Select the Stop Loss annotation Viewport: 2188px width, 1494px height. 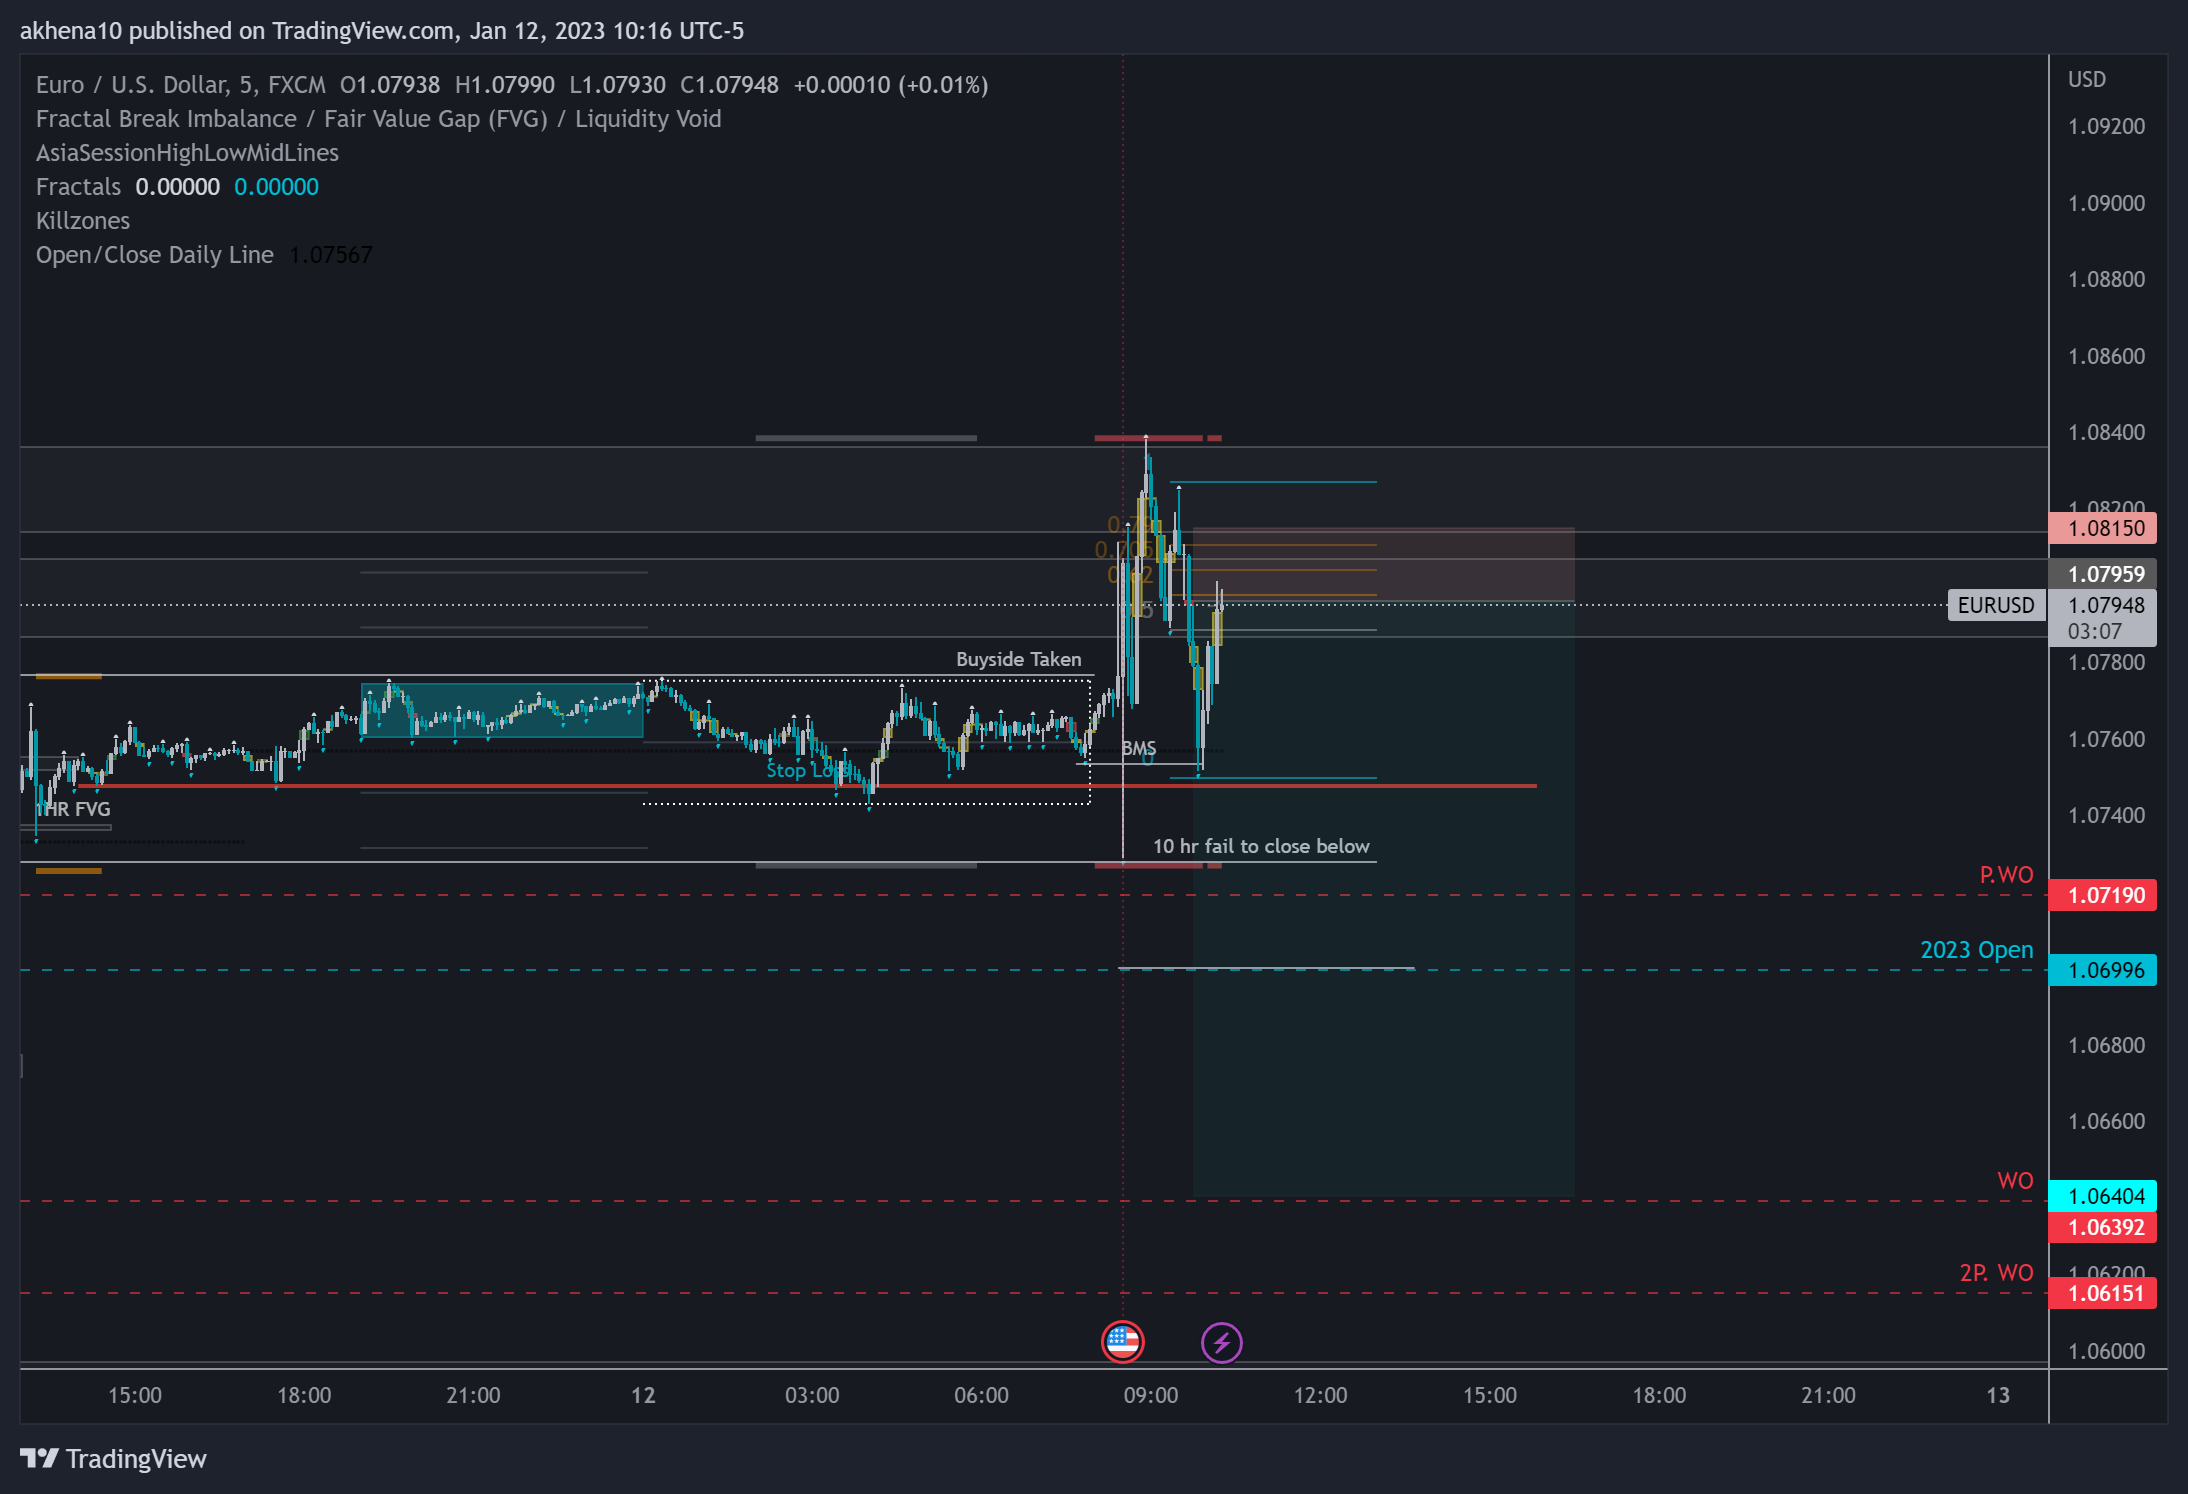click(808, 770)
